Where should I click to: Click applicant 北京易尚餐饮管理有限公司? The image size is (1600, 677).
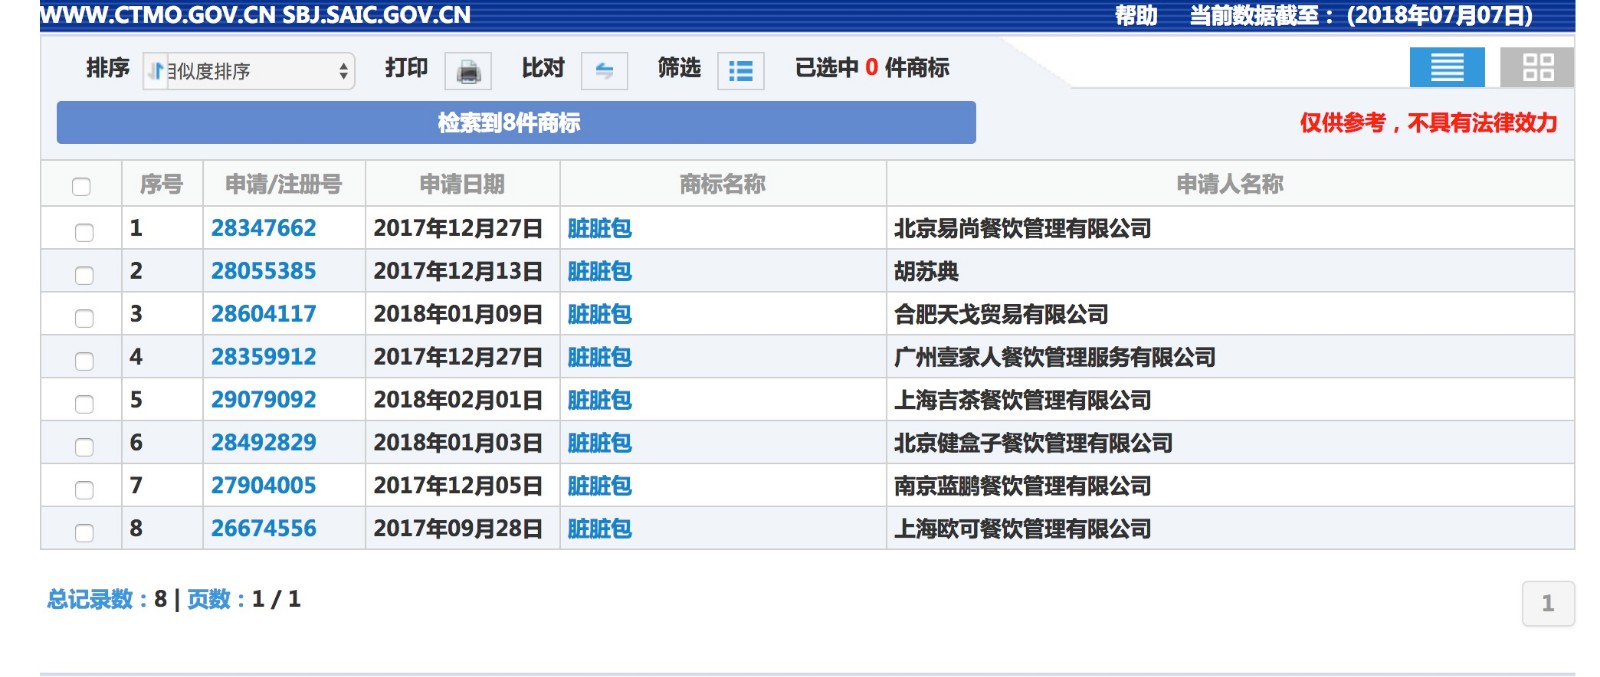tap(1023, 228)
